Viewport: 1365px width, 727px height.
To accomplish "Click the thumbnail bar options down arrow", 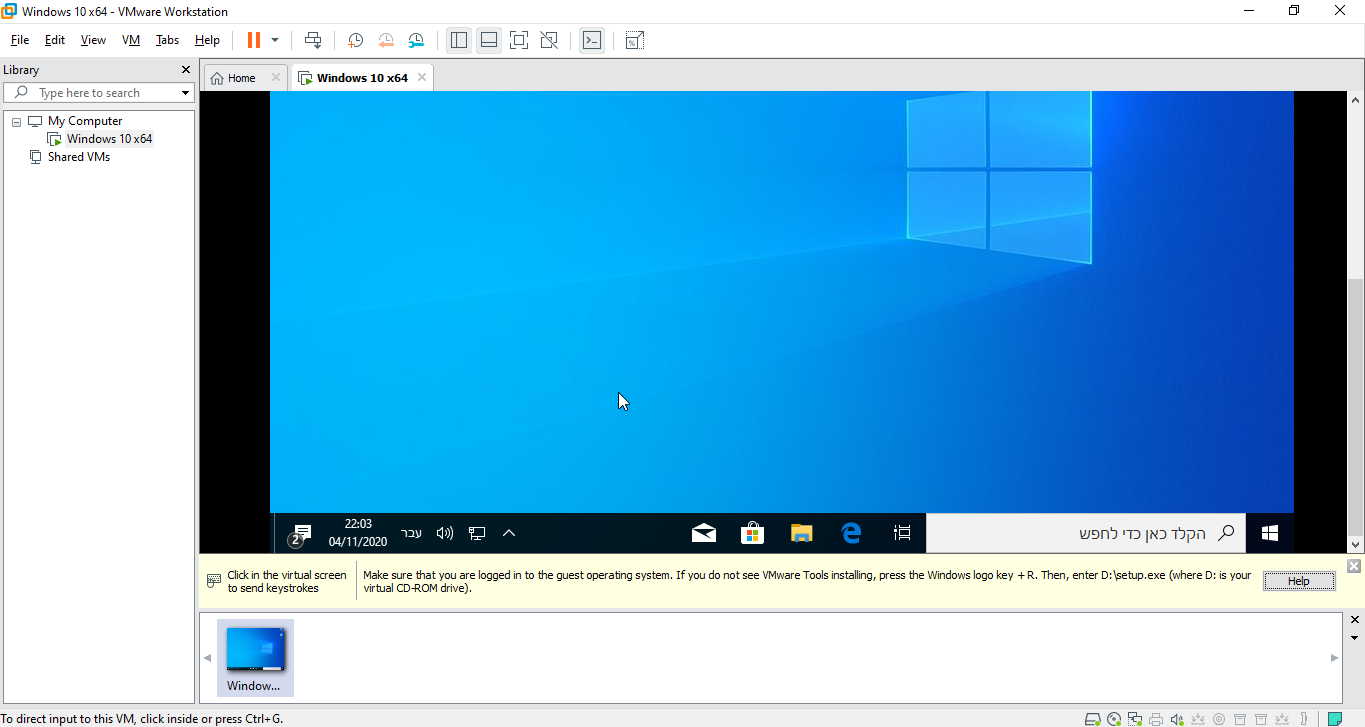I will coord(1355,638).
